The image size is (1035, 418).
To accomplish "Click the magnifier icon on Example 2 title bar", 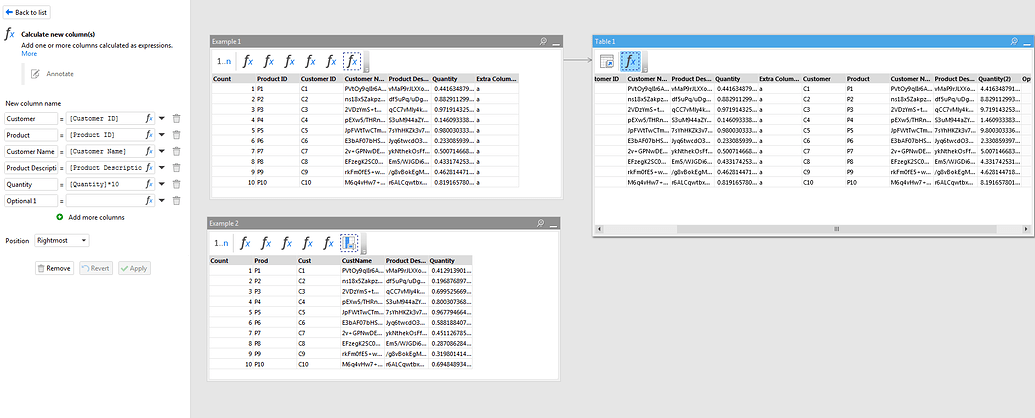I will 541,223.
